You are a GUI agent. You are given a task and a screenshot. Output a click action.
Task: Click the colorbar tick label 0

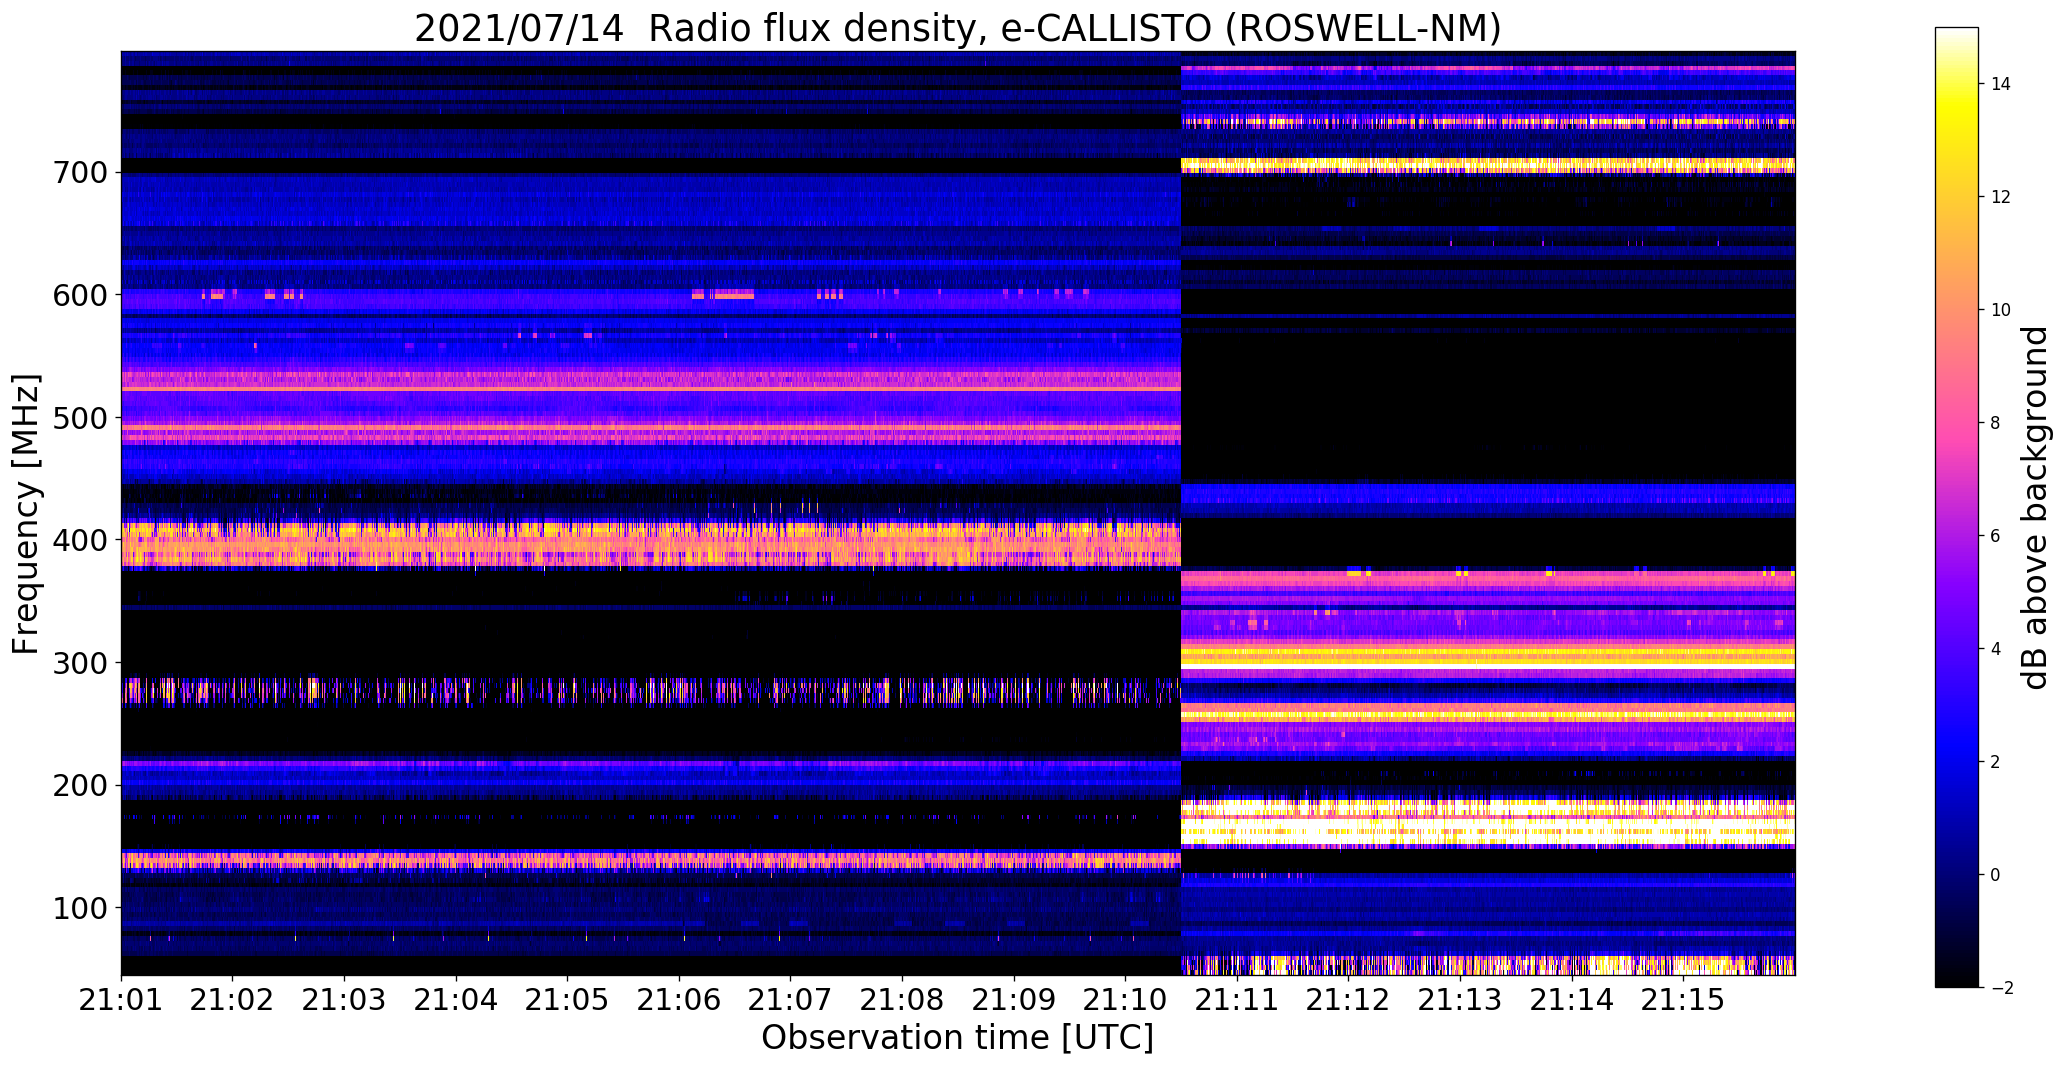click(x=1996, y=875)
